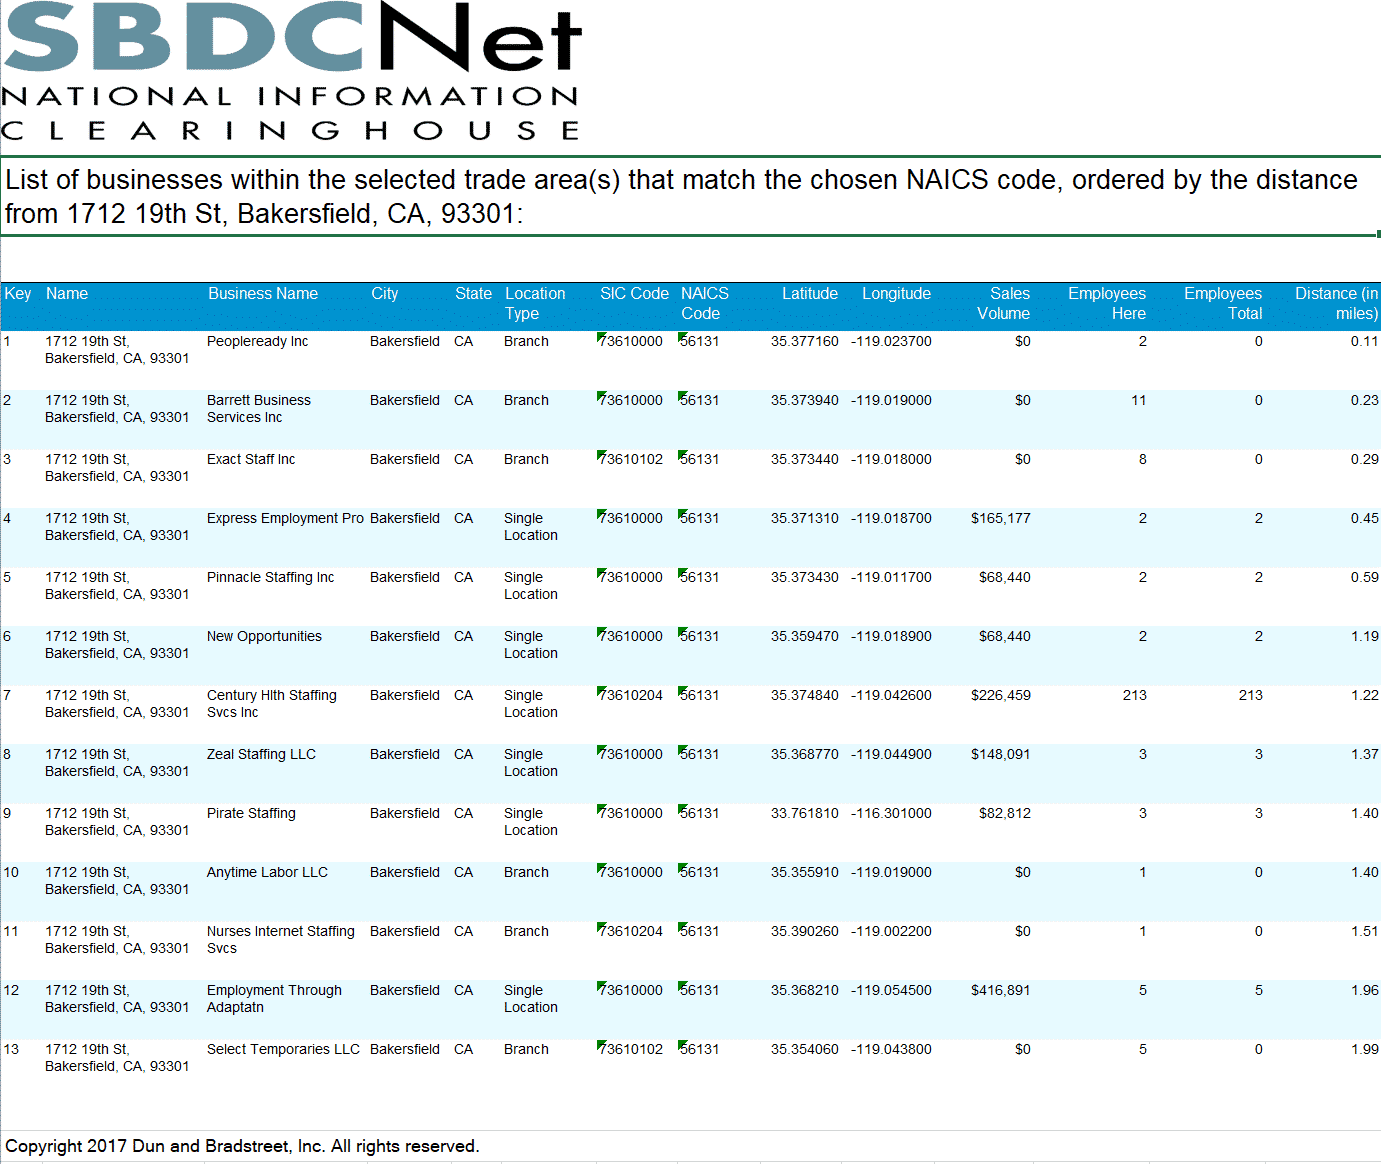Select the Location Type column header

click(x=535, y=304)
